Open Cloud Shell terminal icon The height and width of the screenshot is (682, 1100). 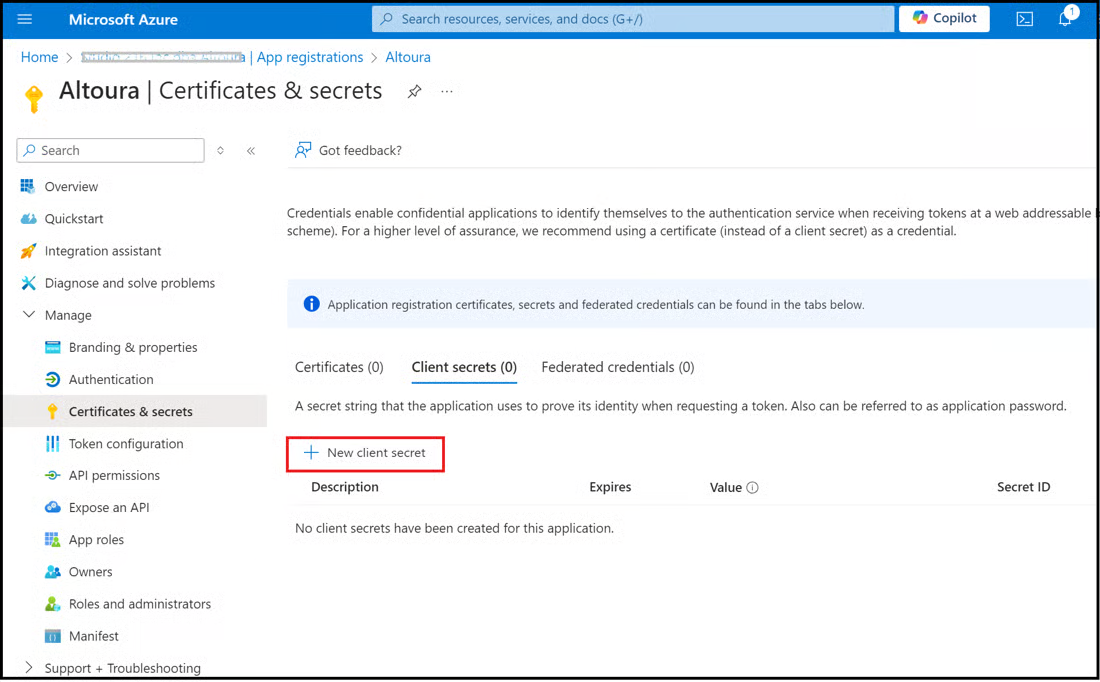(x=1024, y=19)
